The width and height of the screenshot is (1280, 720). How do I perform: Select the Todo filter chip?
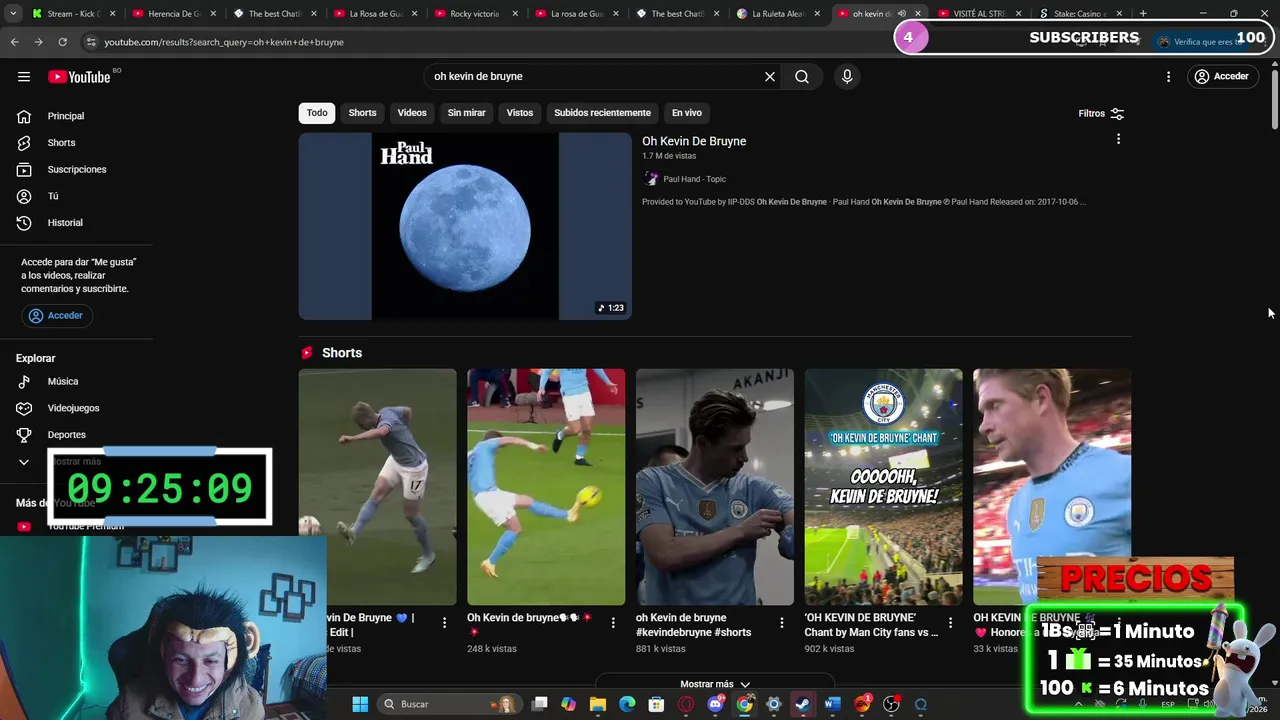pyautogui.click(x=317, y=113)
